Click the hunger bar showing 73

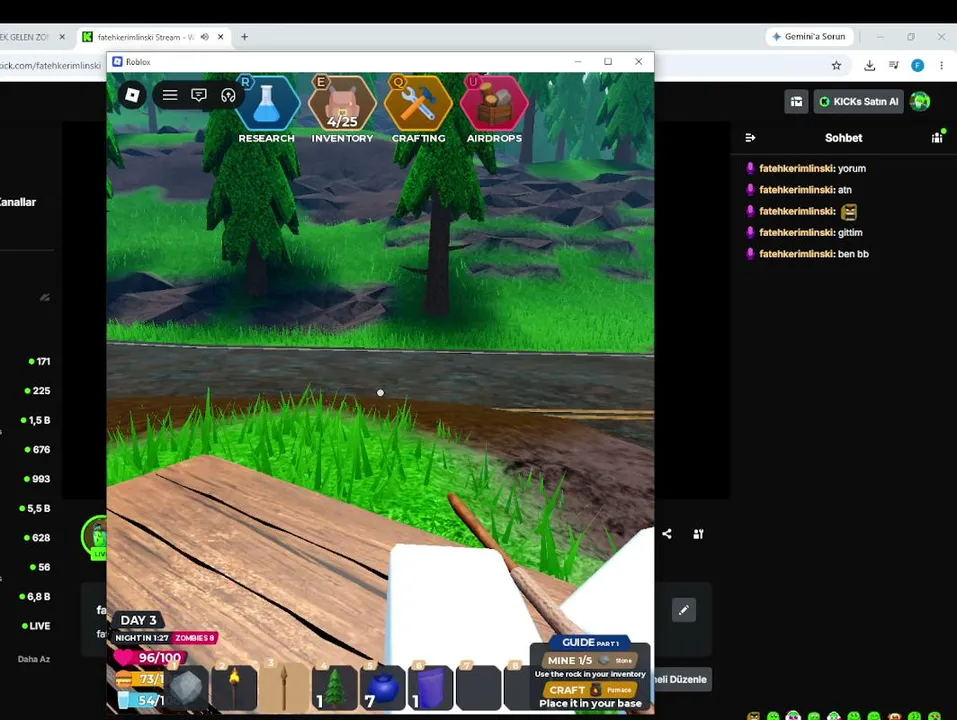tap(140, 679)
